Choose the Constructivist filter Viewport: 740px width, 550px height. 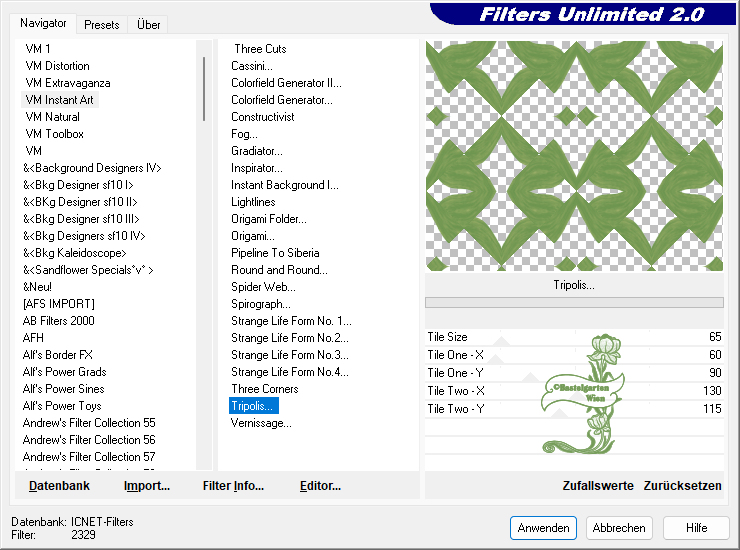point(262,117)
